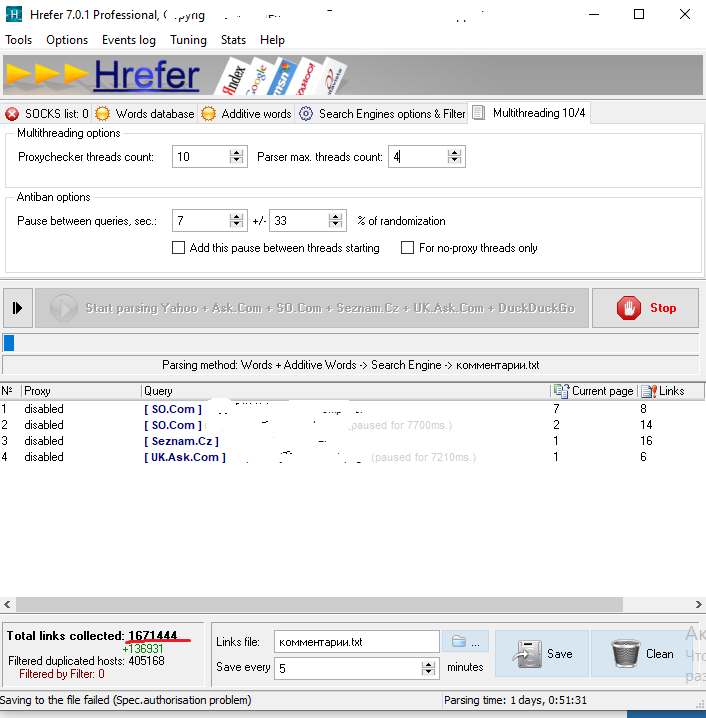Focus the randomization percent field
Image resolution: width=706 pixels, height=718 pixels.
(x=299, y=221)
